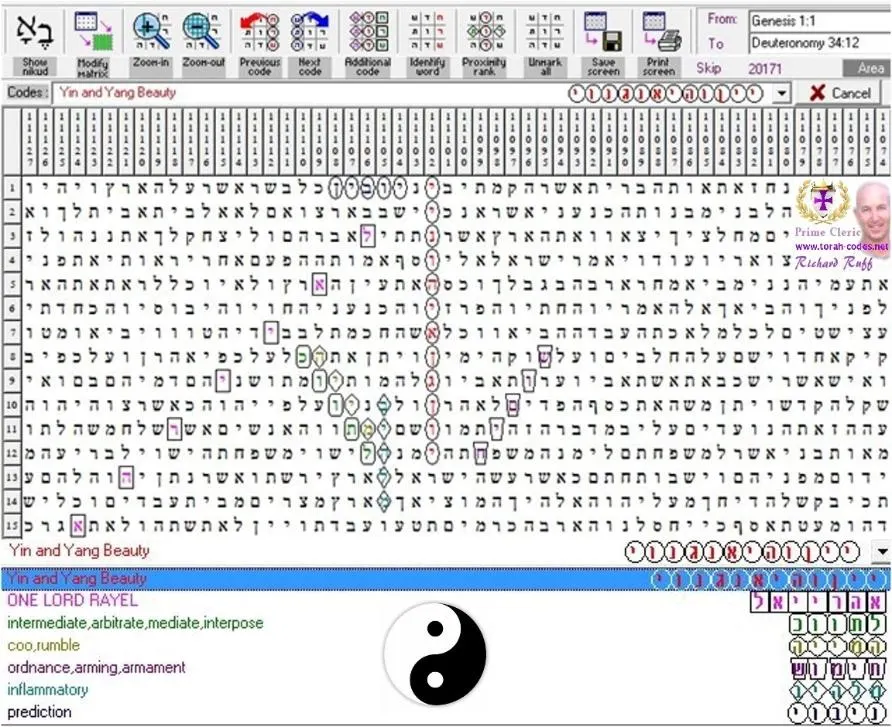Click the Area button
This screenshot has width=892, height=727.
coord(866,68)
